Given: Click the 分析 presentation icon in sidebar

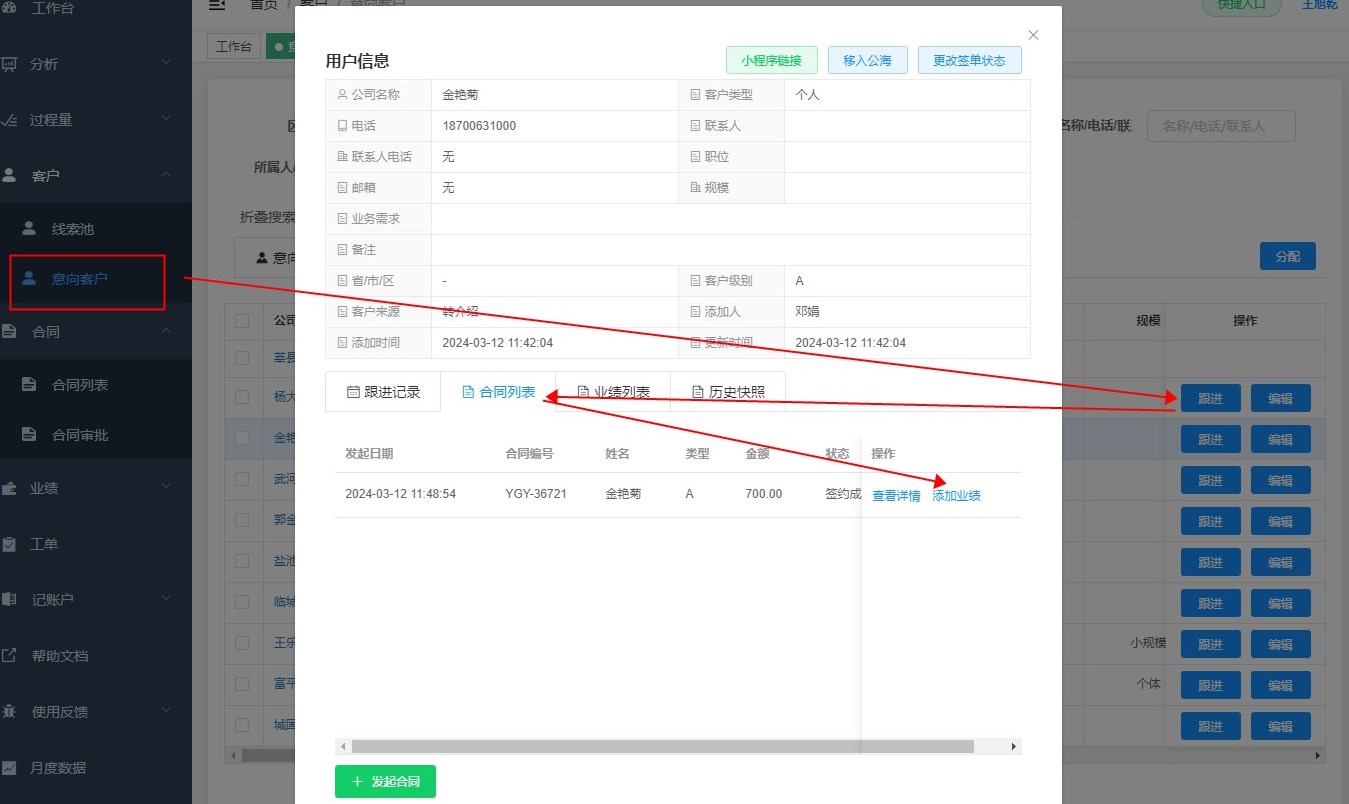Looking at the screenshot, I should pyautogui.click(x=10, y=64).
